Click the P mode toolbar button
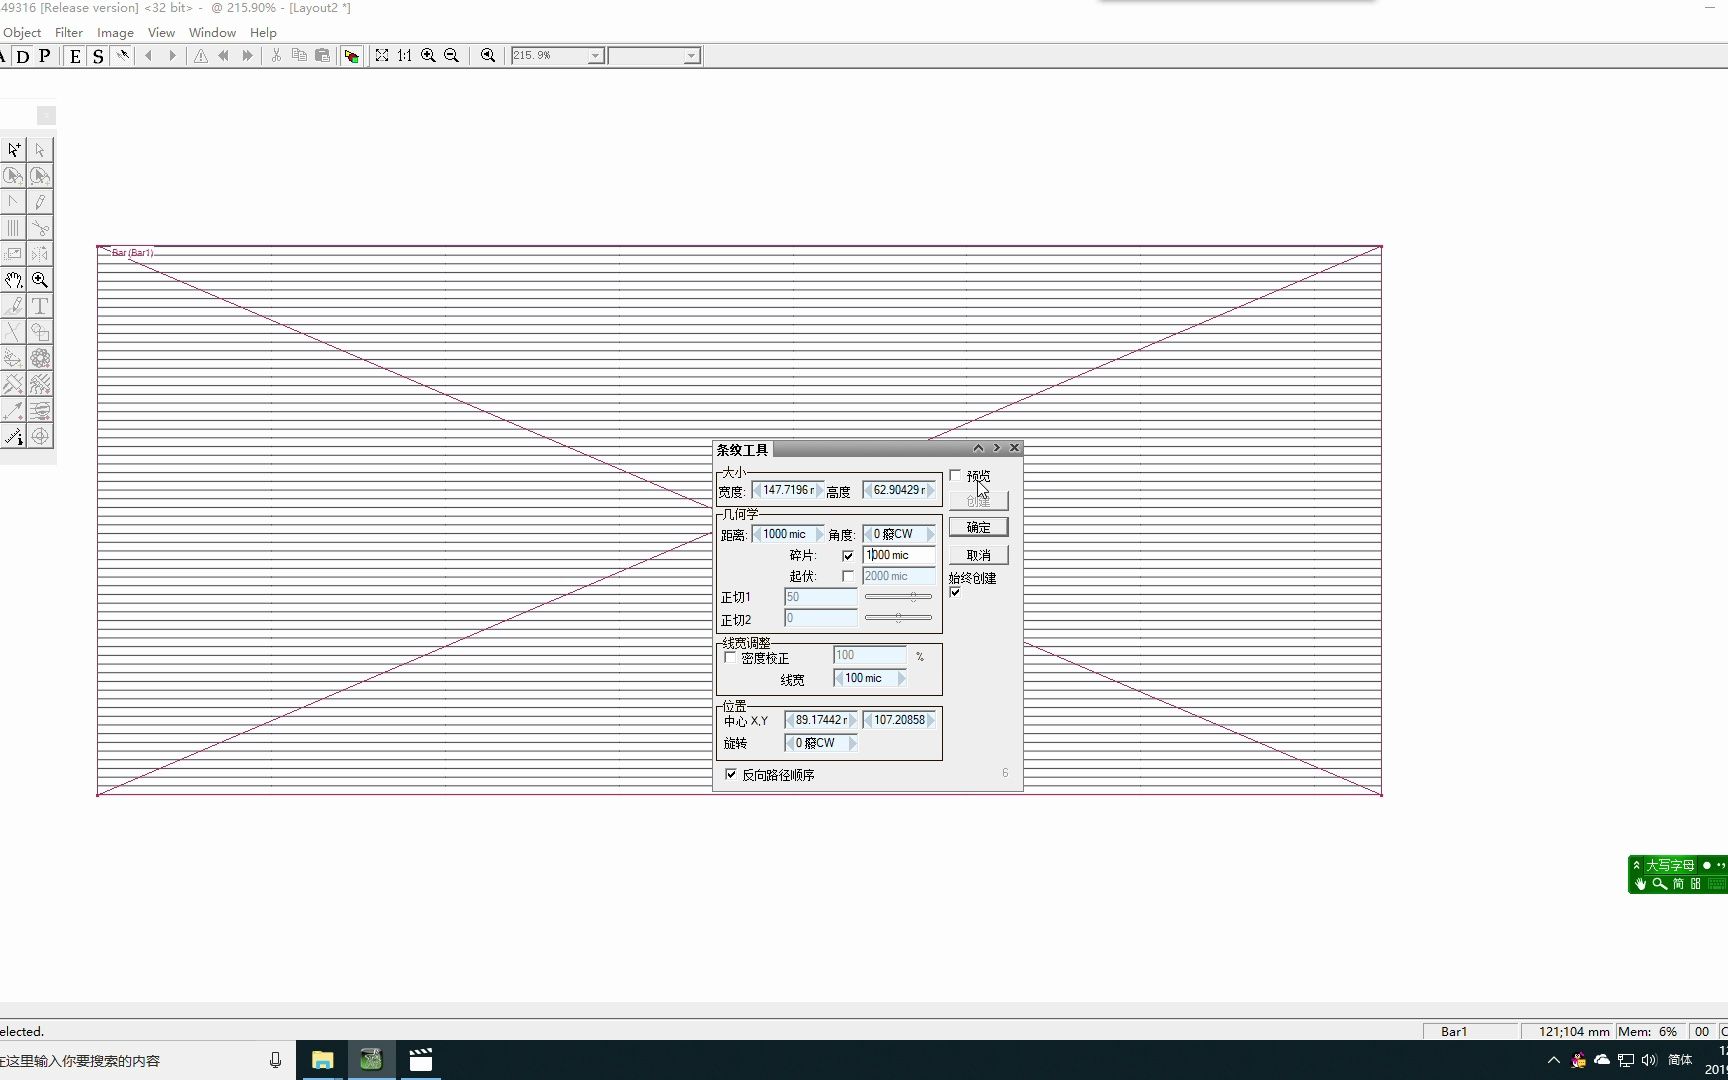1728x1080 pixels. (45, 56)
